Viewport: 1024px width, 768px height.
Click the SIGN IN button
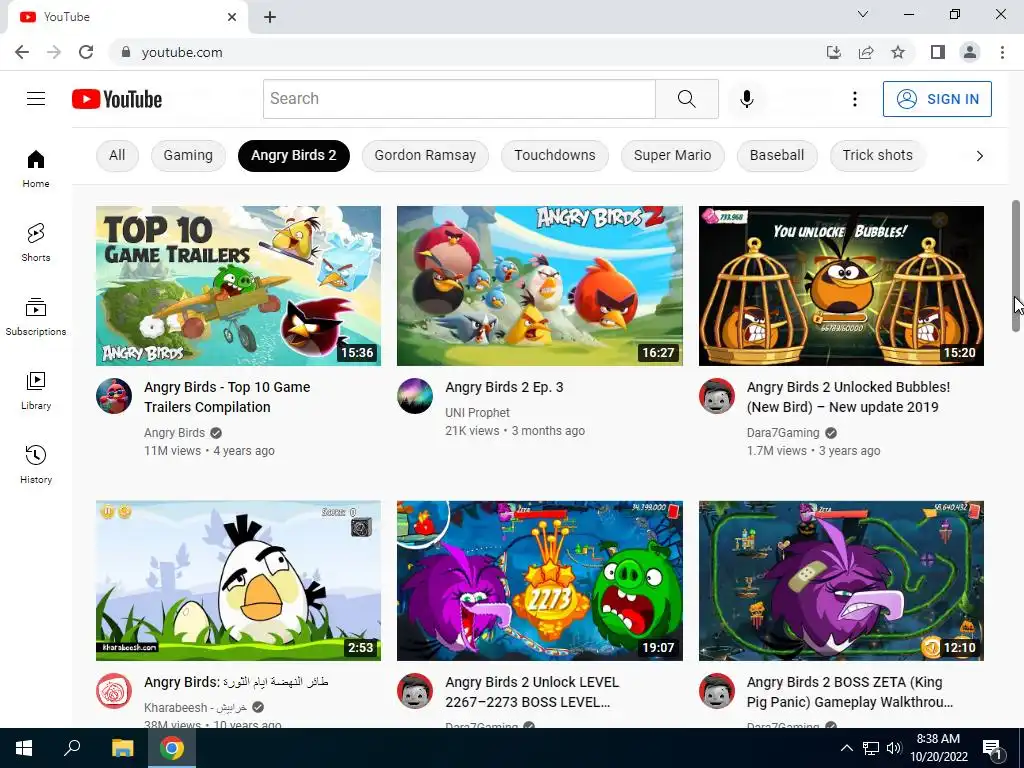pos(937,99)
